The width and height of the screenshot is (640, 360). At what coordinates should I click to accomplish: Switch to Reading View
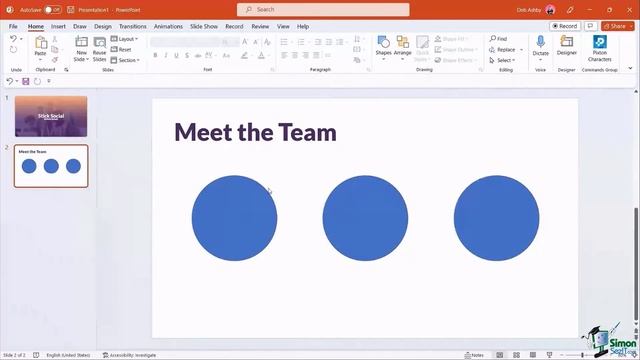533,355
